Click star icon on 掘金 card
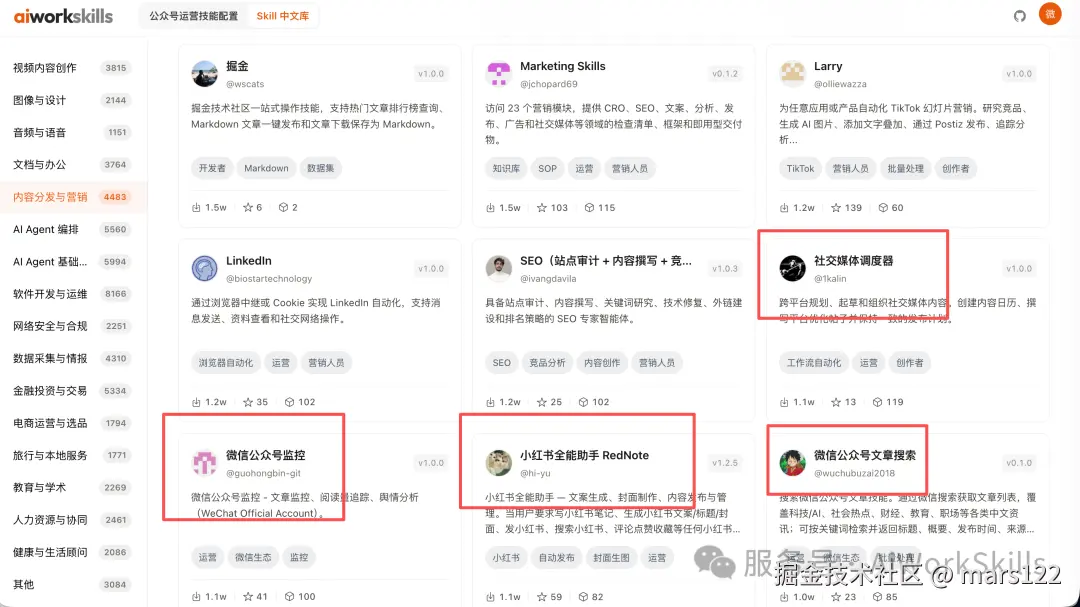 (x=248, y=207)
